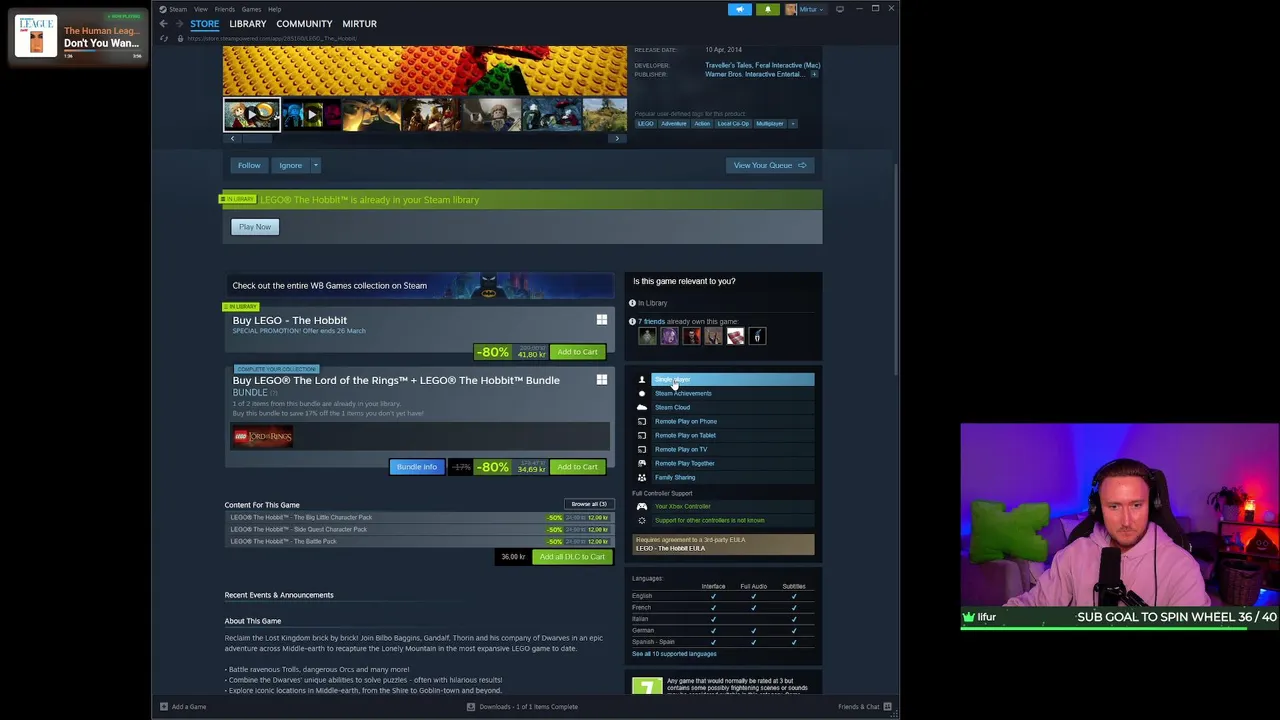Click the Xbox controller icon
The image size is (1280, 720).
[x=642, y=506]
